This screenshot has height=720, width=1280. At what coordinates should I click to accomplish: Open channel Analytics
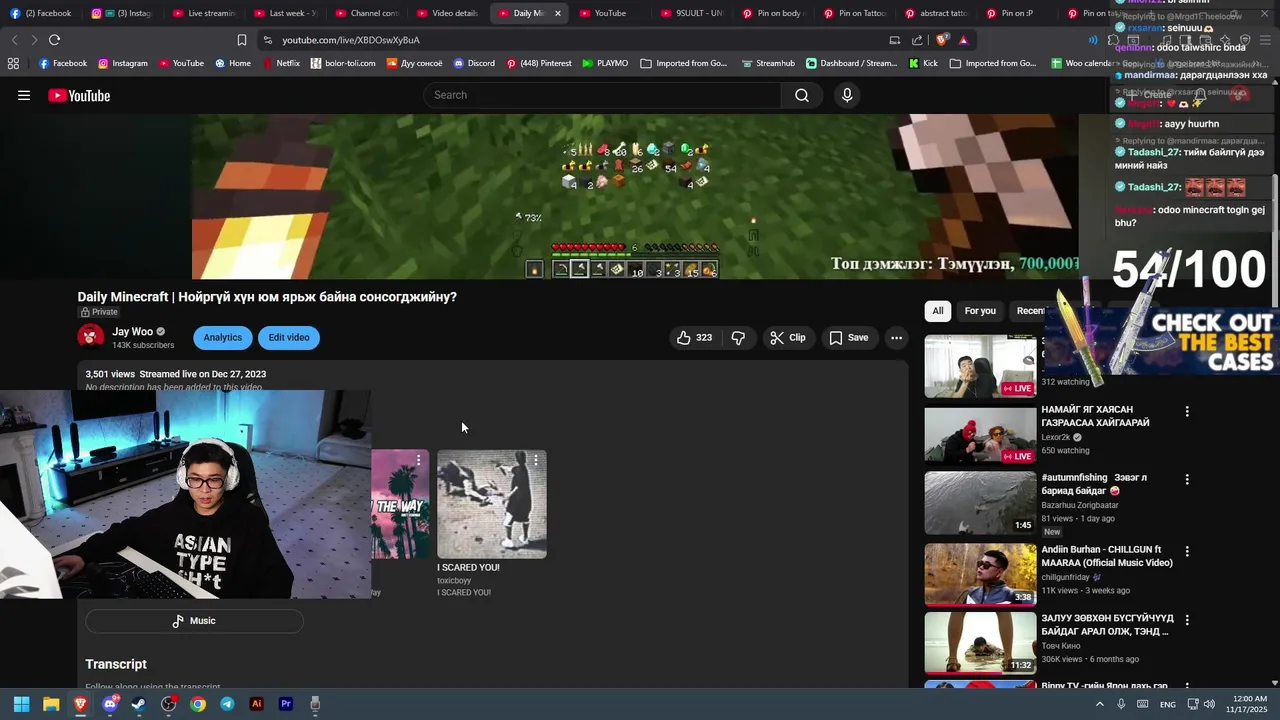pos(222,337)
